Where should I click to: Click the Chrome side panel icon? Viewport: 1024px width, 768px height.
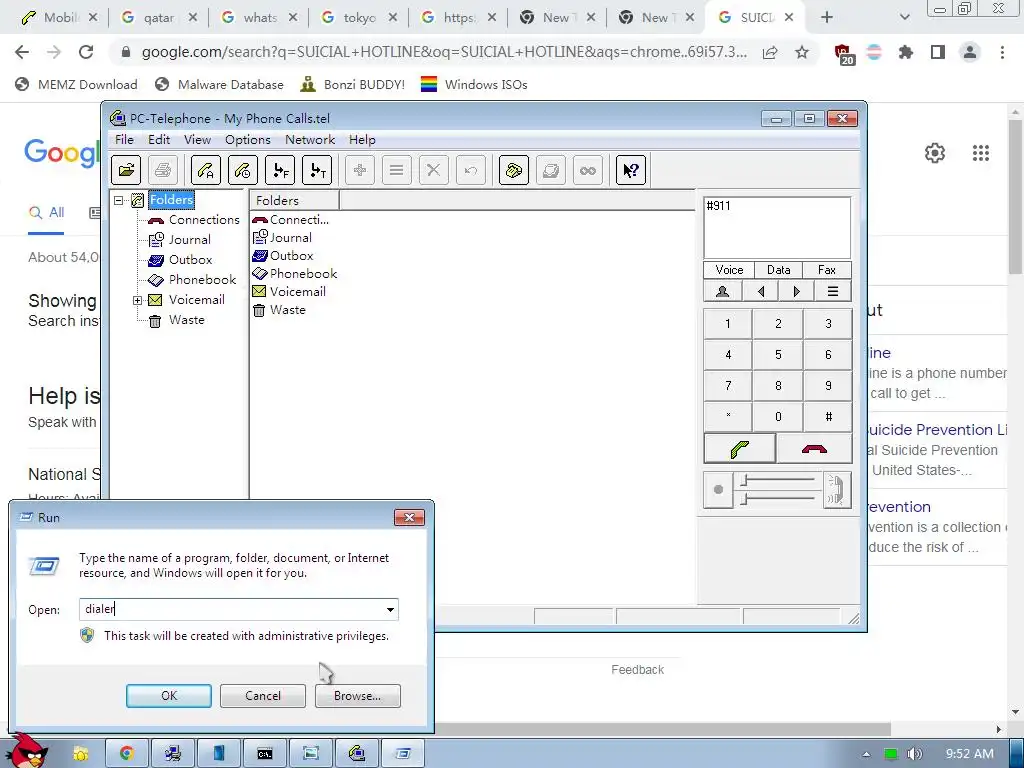point(938,52)
